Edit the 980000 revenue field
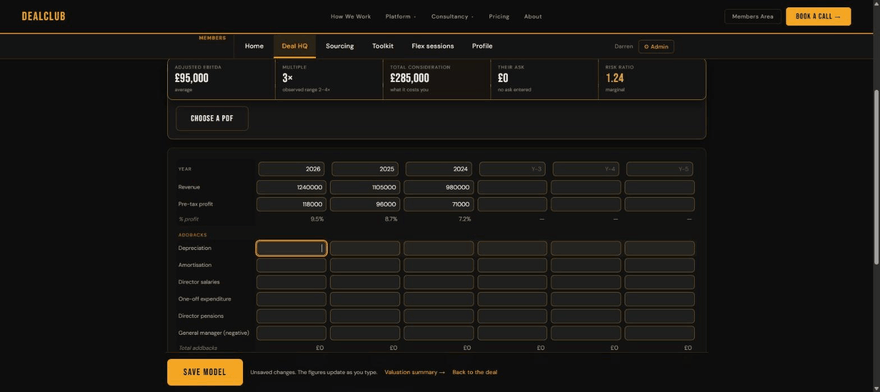This screenshot has width=880, height=392. (x=438, y=187)
